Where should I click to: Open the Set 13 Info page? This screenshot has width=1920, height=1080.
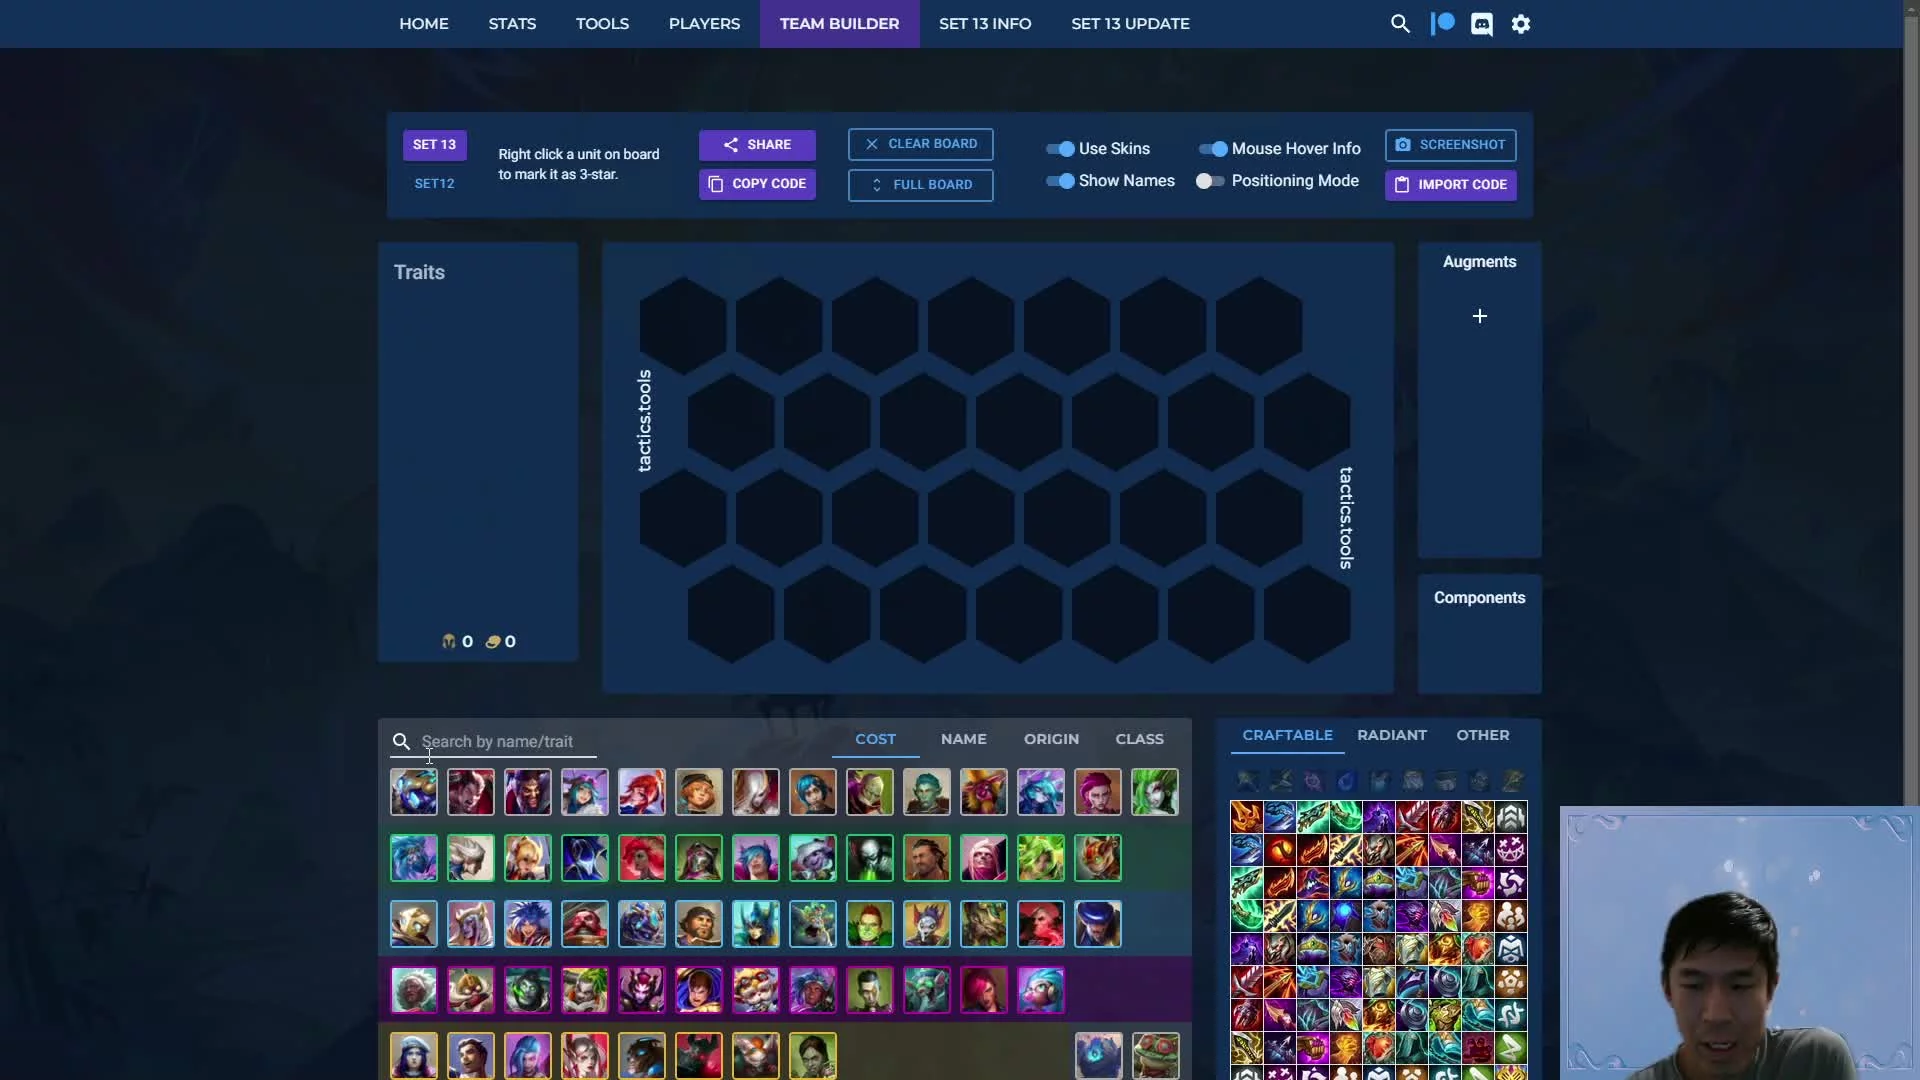click(985, 24)
